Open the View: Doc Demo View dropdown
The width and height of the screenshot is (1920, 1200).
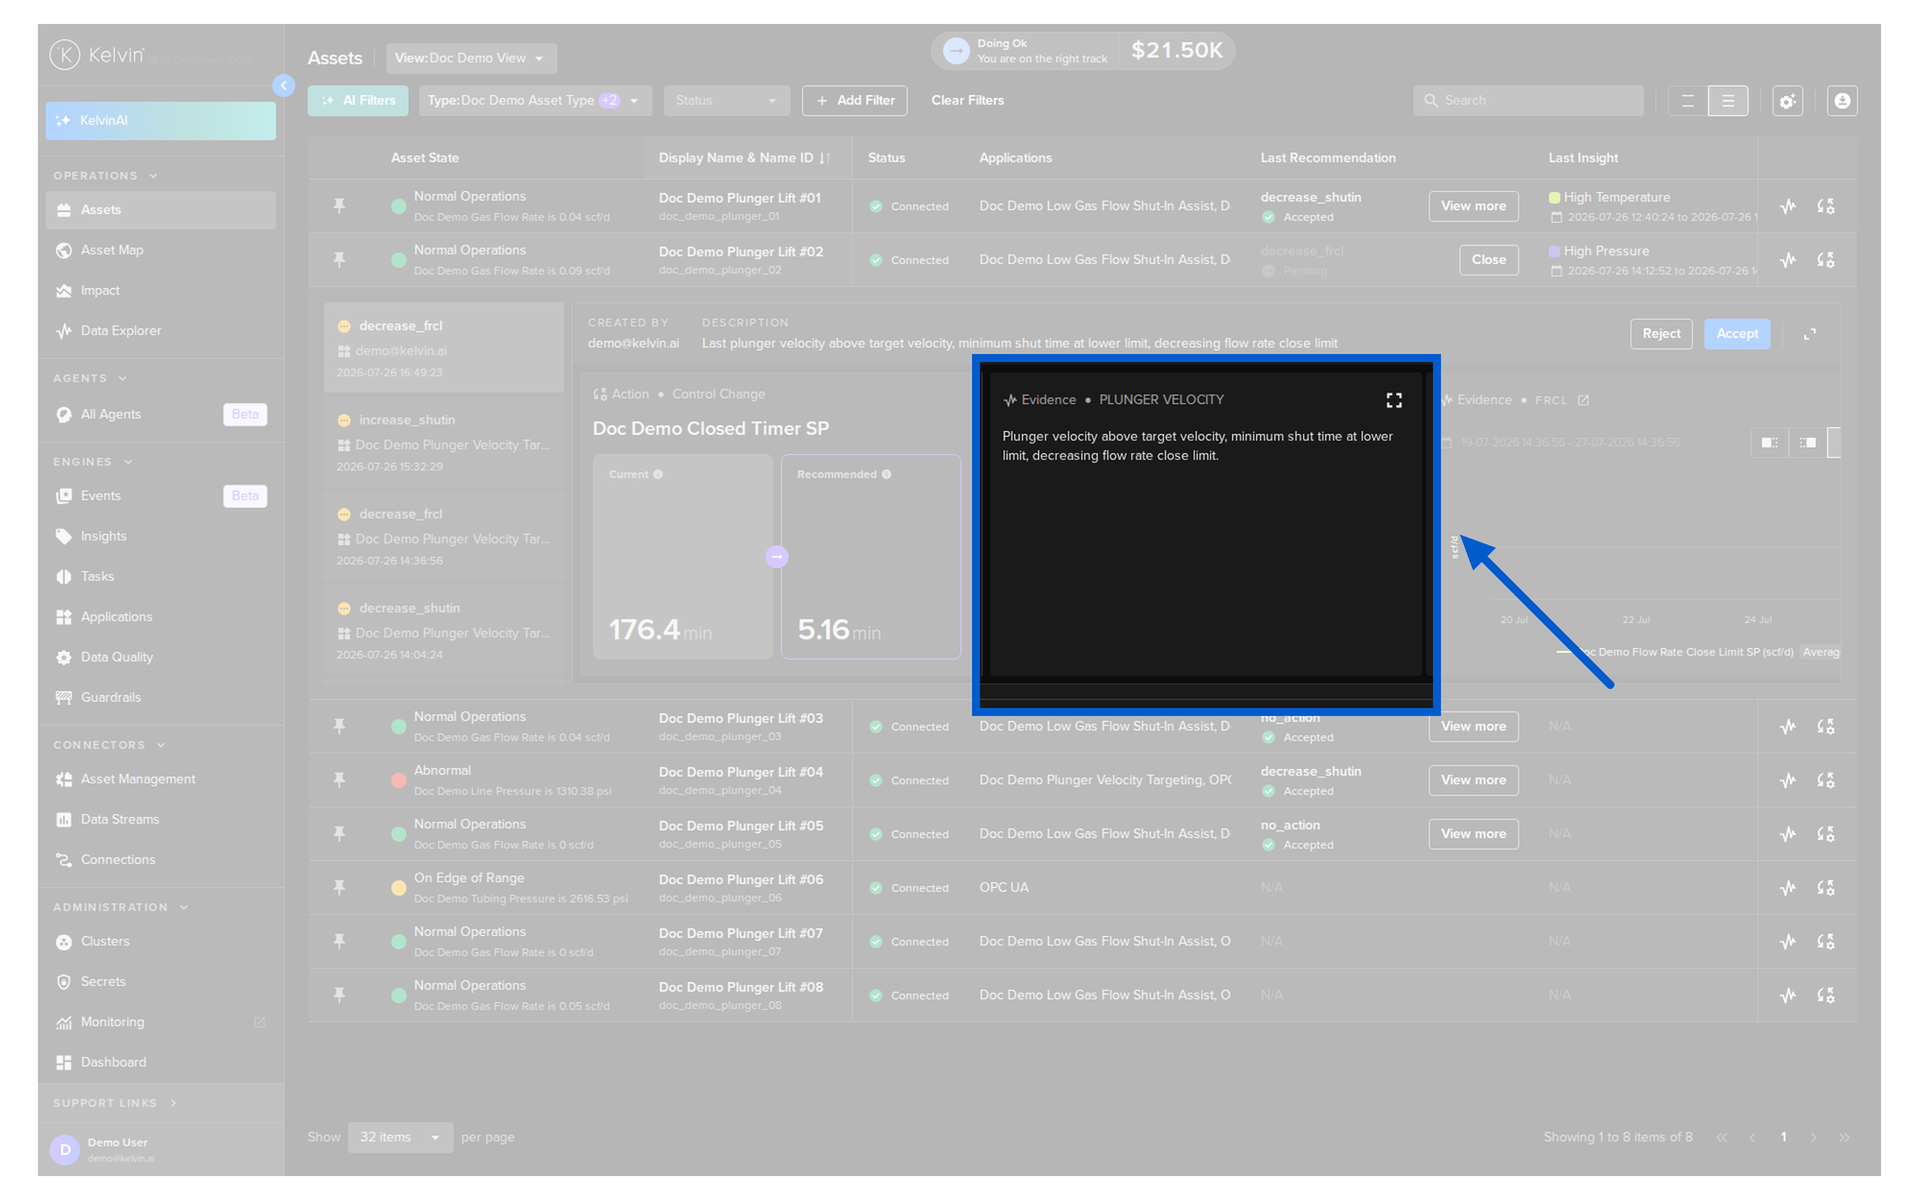tap(471, 58)
